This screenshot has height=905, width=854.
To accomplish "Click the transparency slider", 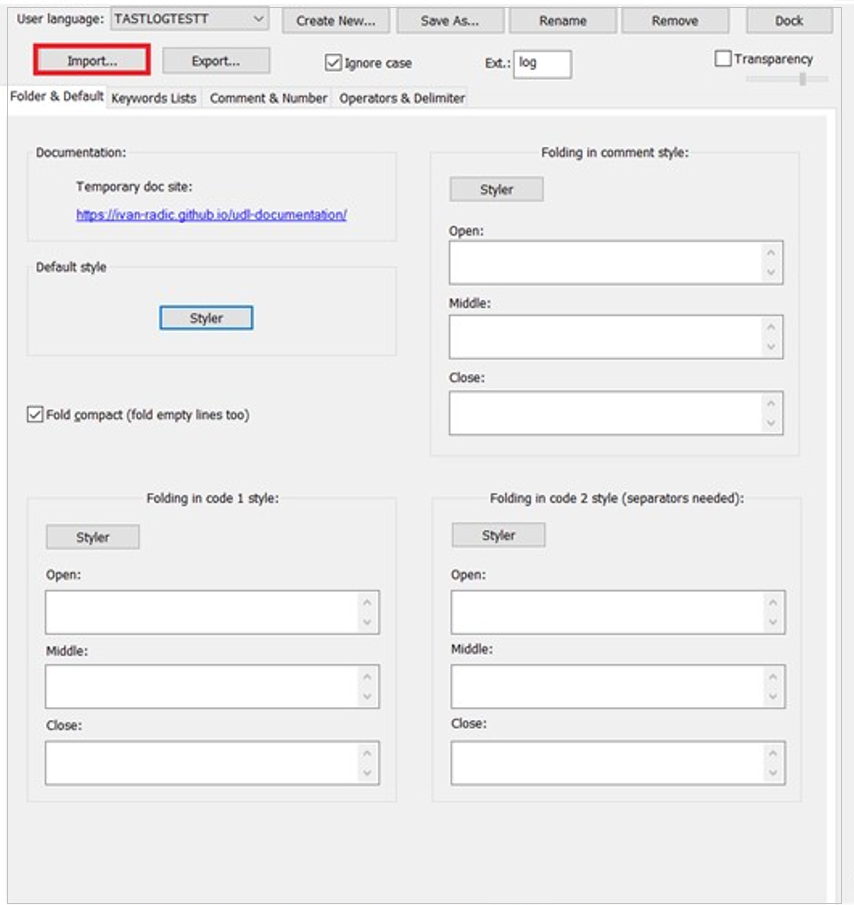I will coord(800,78).
